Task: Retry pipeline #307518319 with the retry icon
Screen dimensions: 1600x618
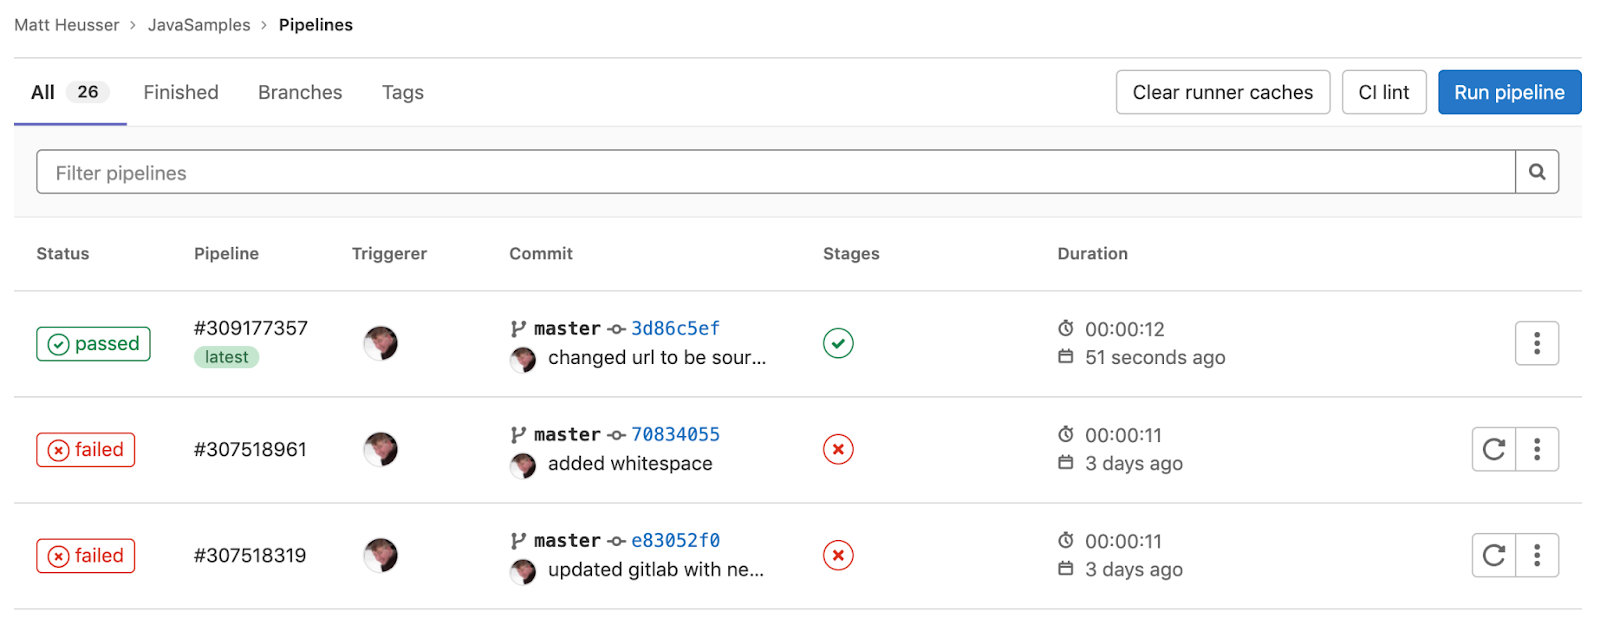Action: click(x=1494, y=555)
